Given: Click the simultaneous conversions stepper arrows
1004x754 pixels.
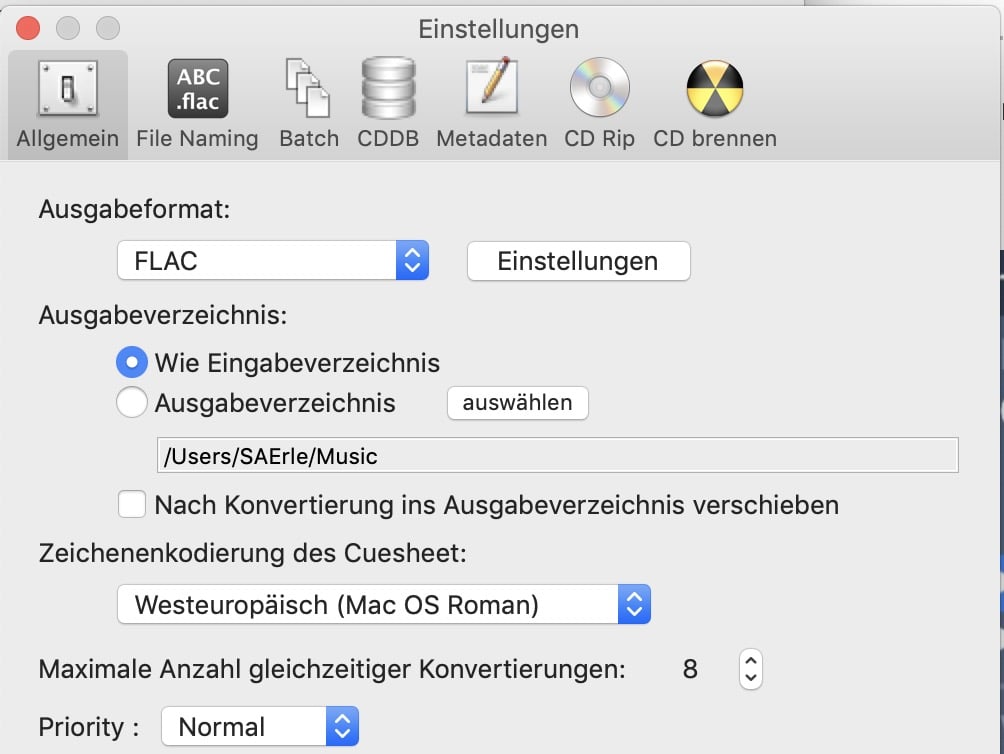Looking at the screenshot, I should pyautogui.click(x=750, y=669).
